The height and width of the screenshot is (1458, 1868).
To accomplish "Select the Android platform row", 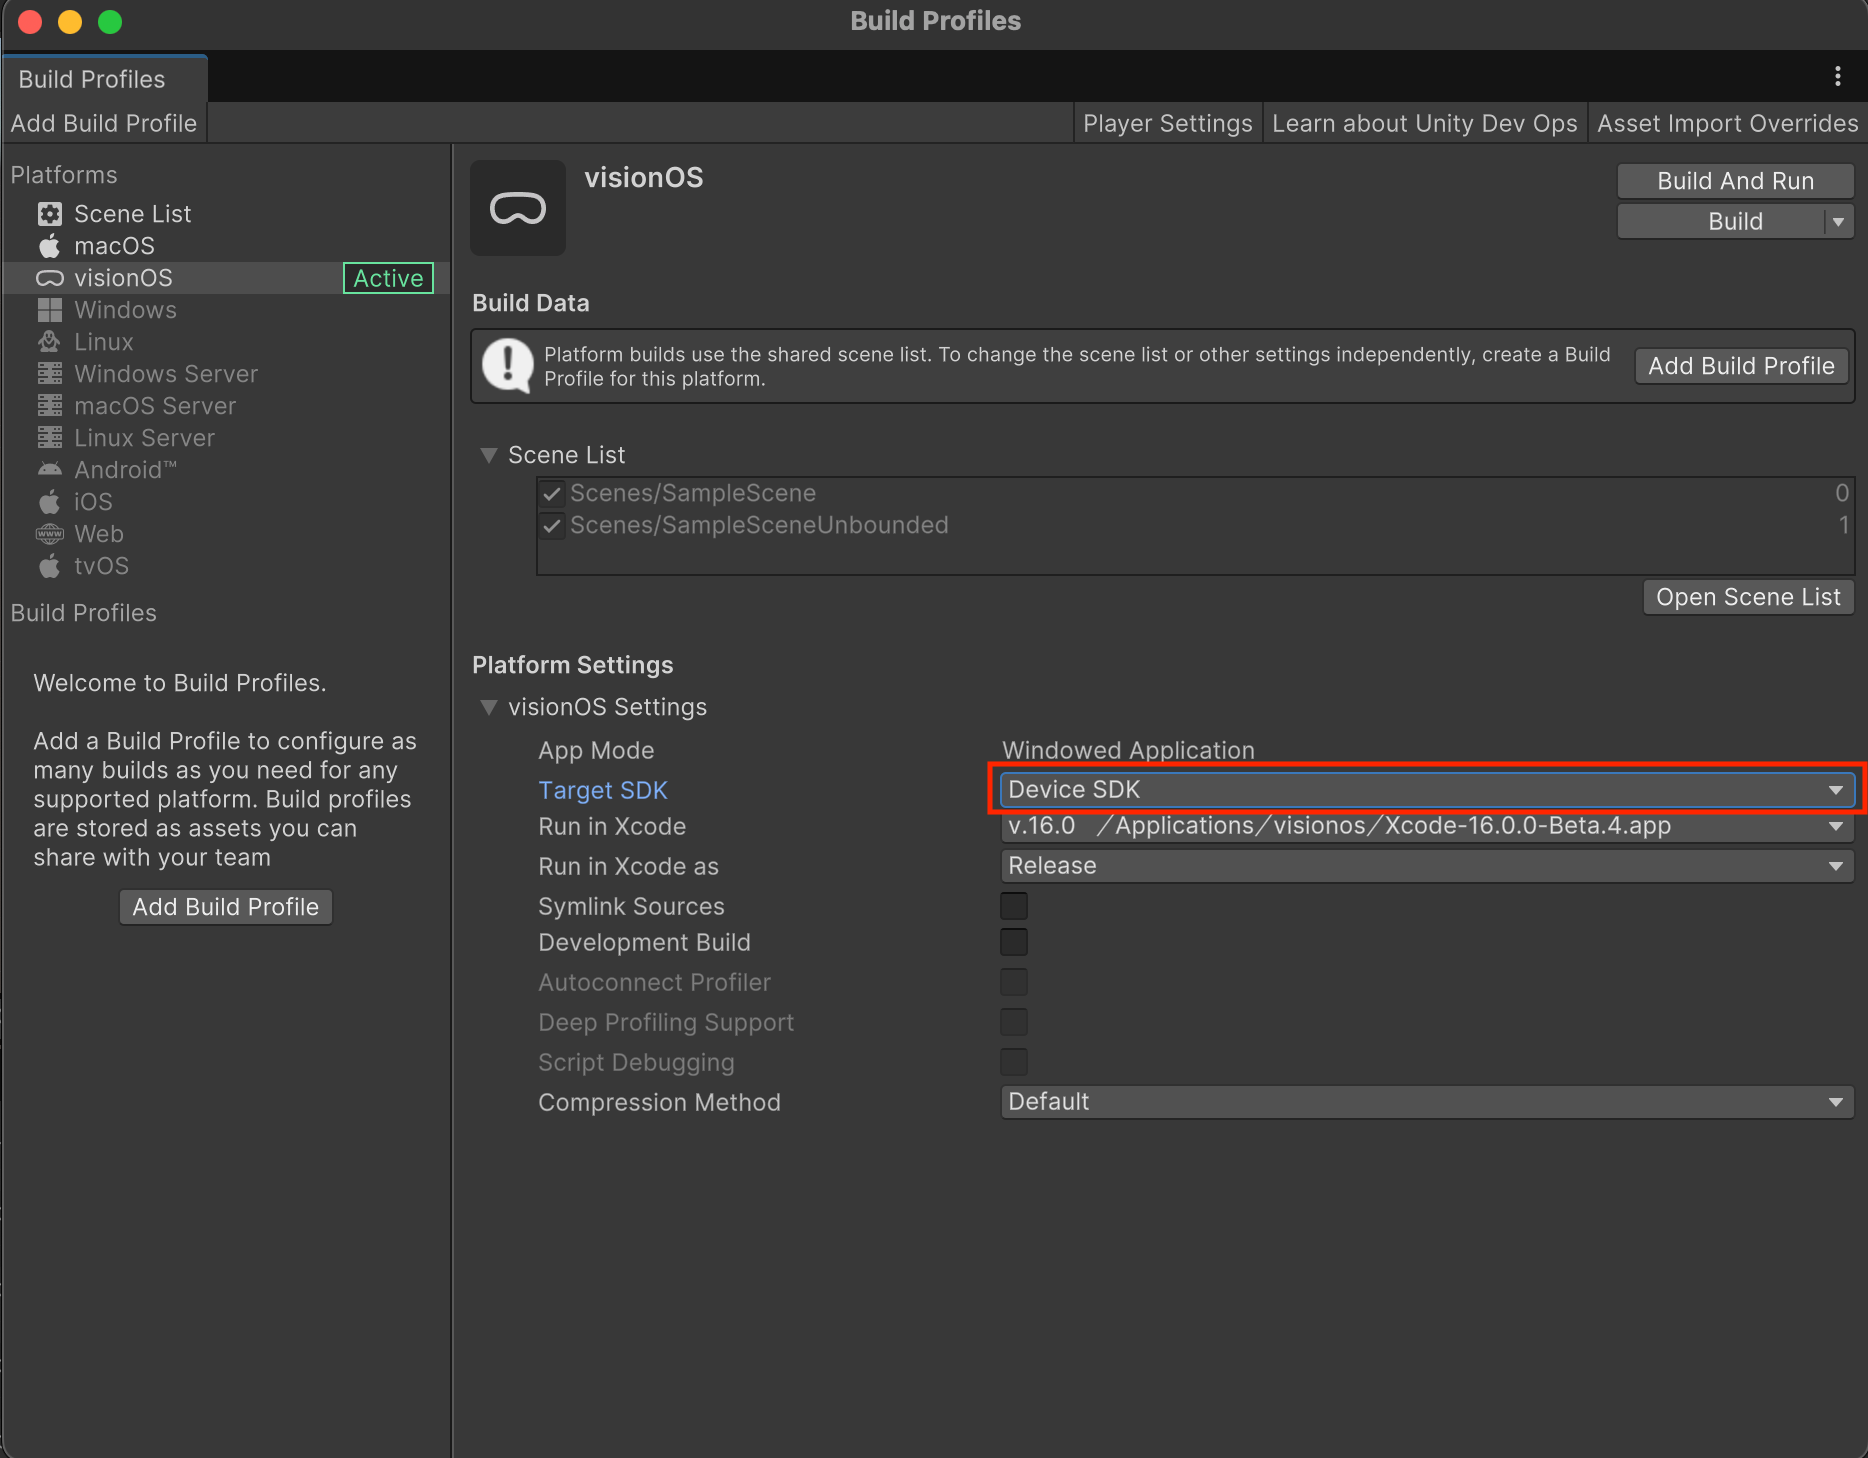I will point(226,470).
